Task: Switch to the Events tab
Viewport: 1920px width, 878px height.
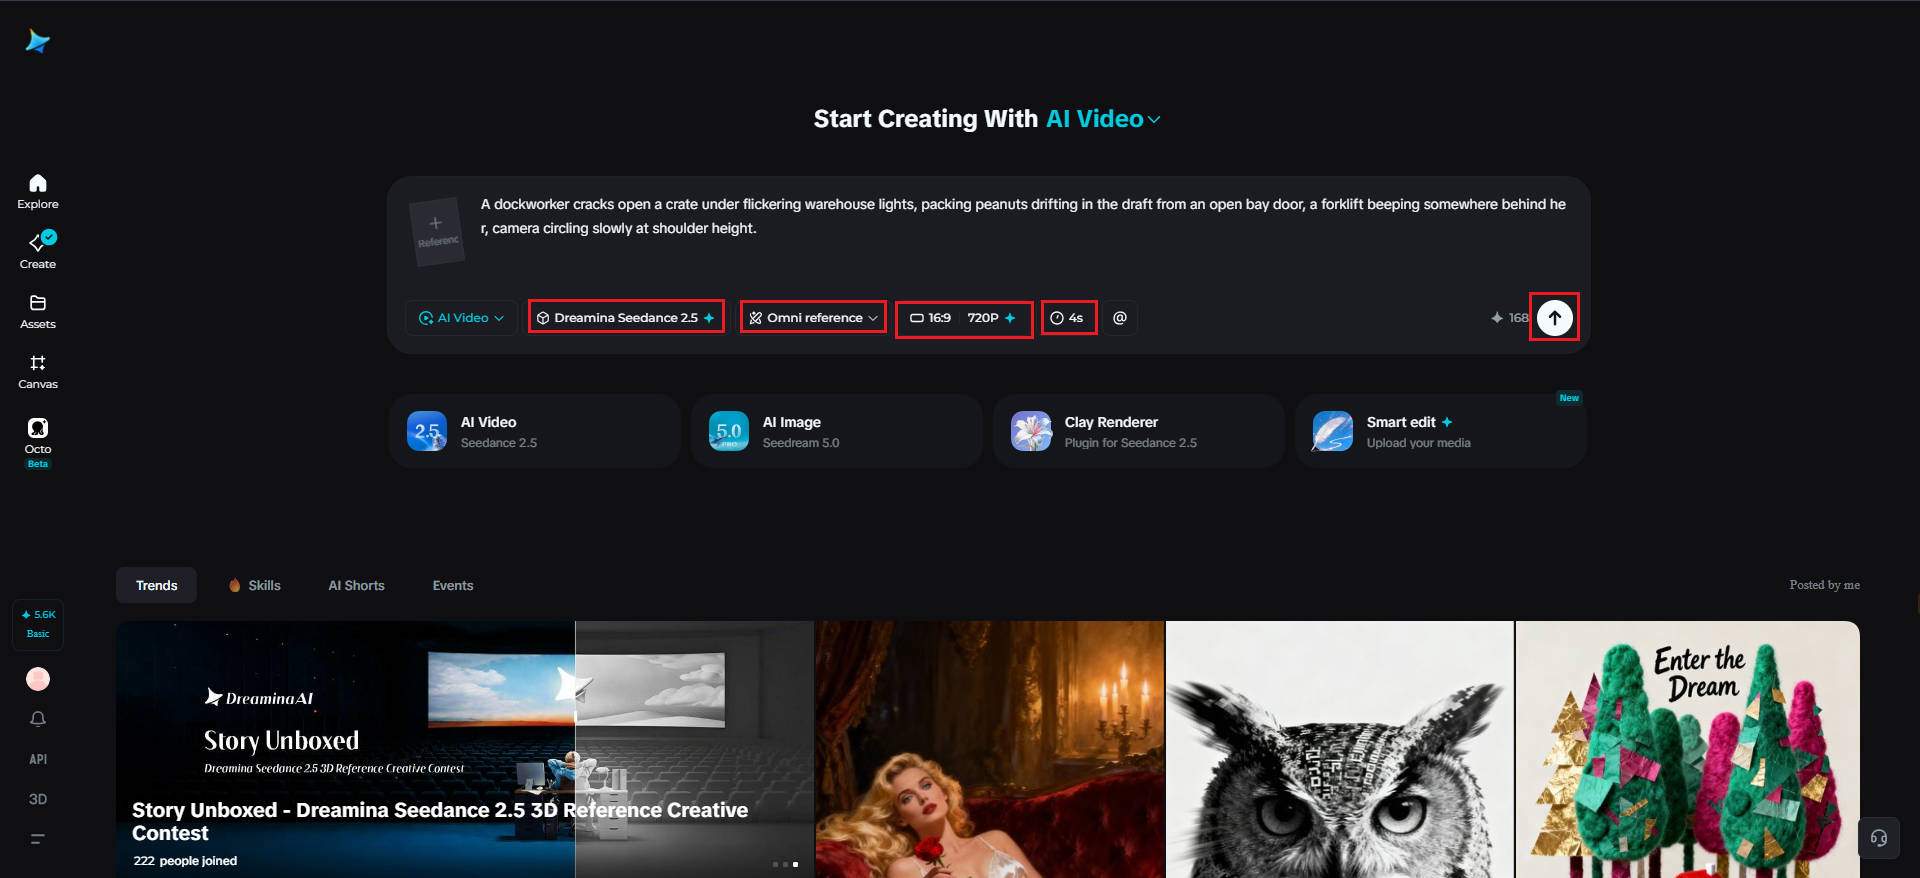Action: click(453, 585)
